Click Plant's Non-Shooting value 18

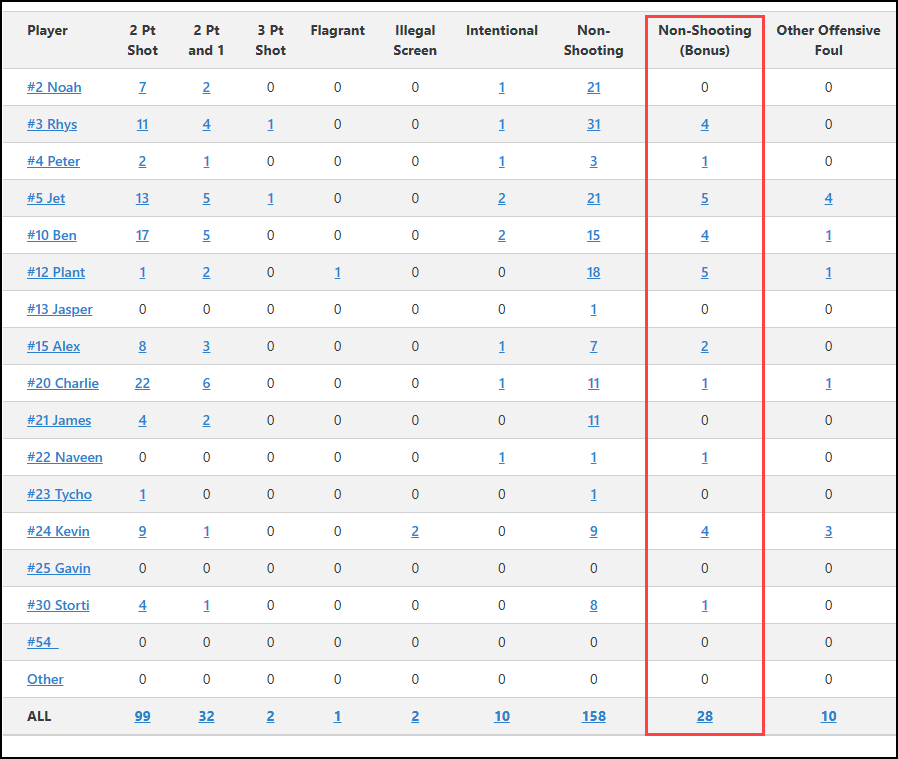593,272
